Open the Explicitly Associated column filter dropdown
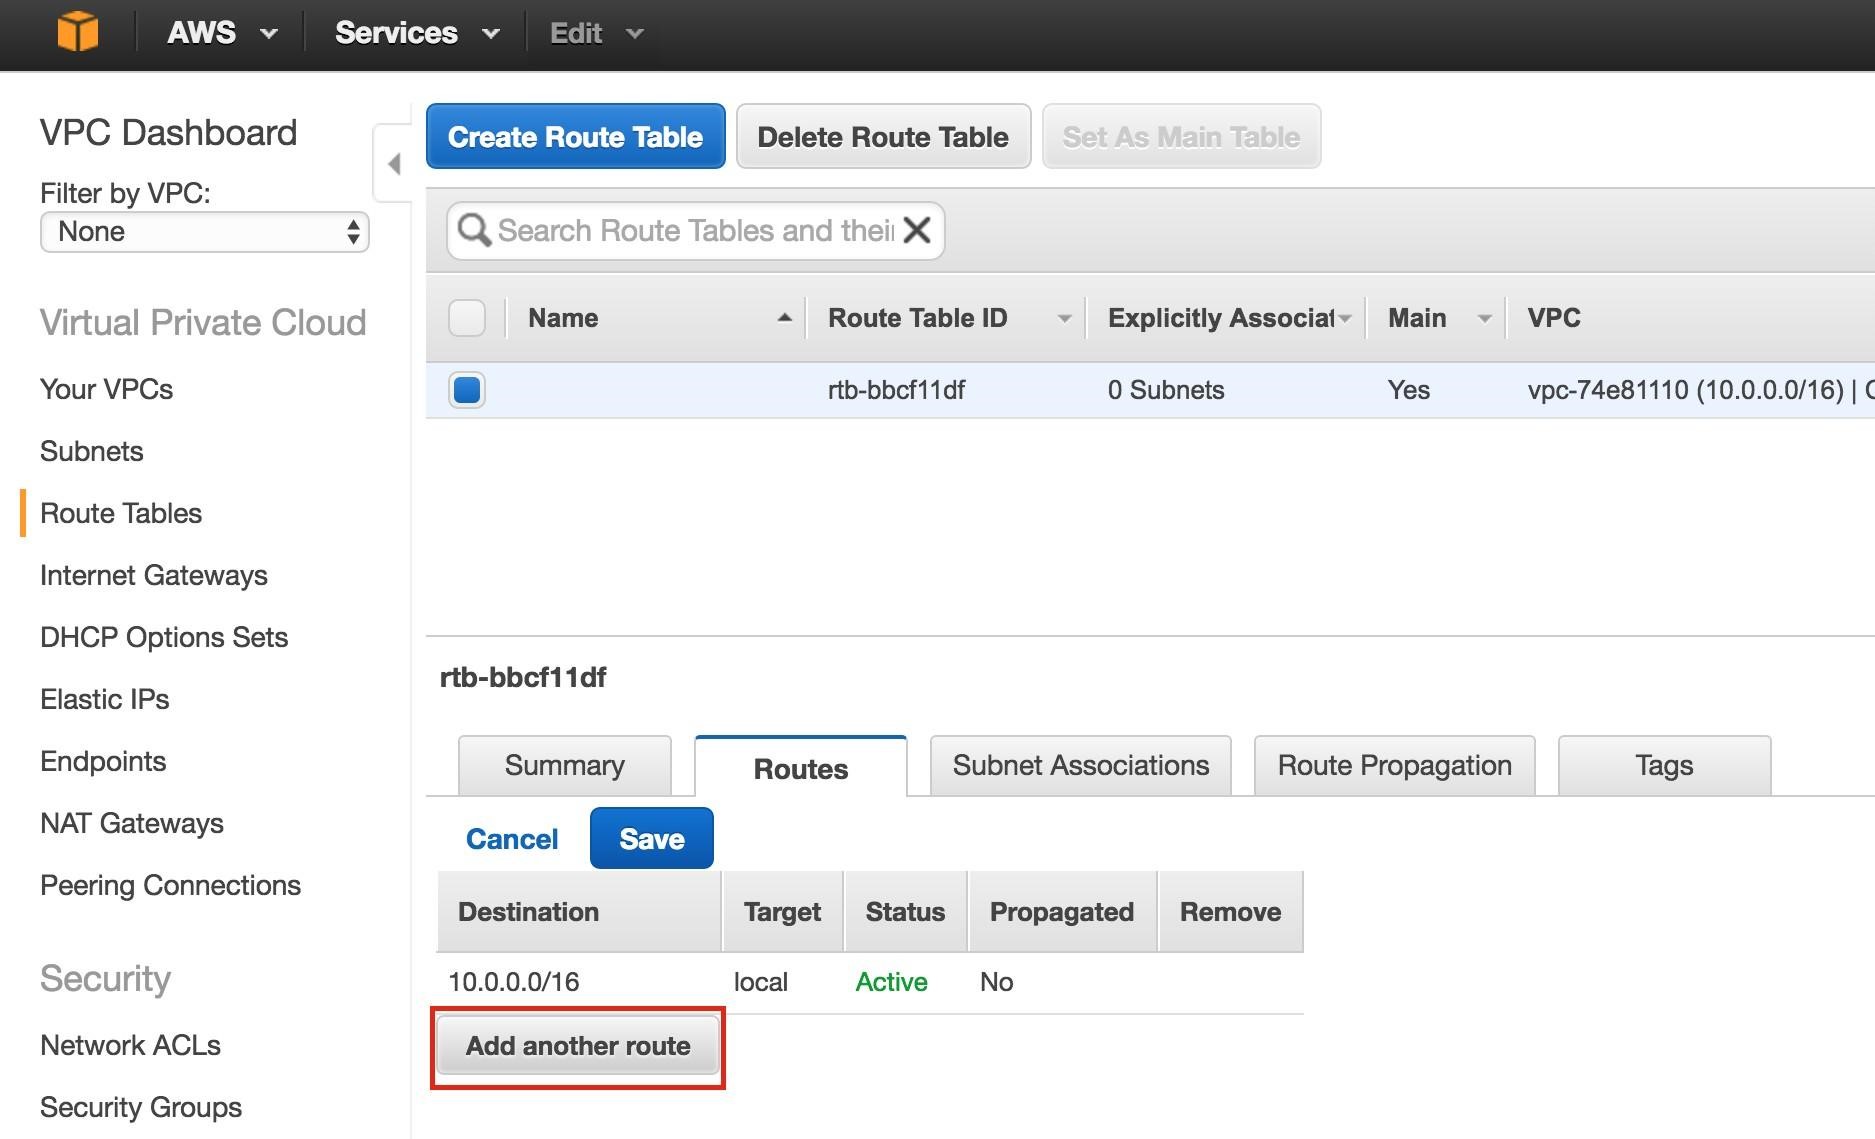Screen dimensions: 1875x1139 [x=1343, y=317]
